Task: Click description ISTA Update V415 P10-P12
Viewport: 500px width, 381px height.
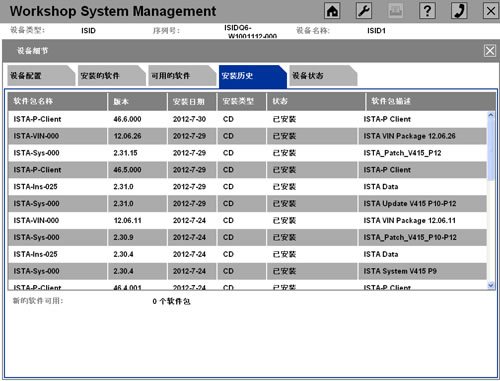Action: click(410, 204)
